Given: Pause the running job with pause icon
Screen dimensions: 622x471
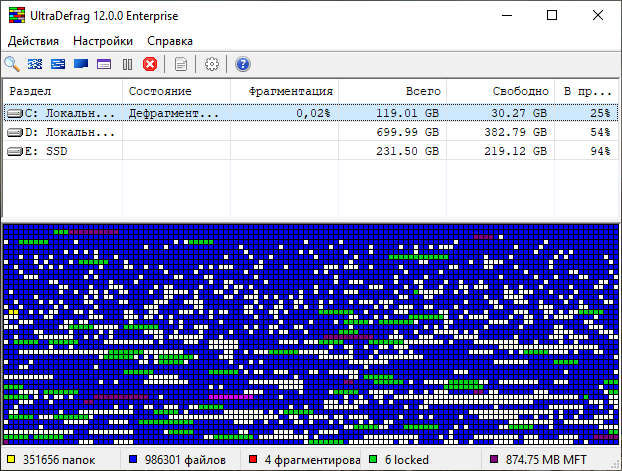Looking at the screenshot, I should pyautogui.click(x=127, y=64).
